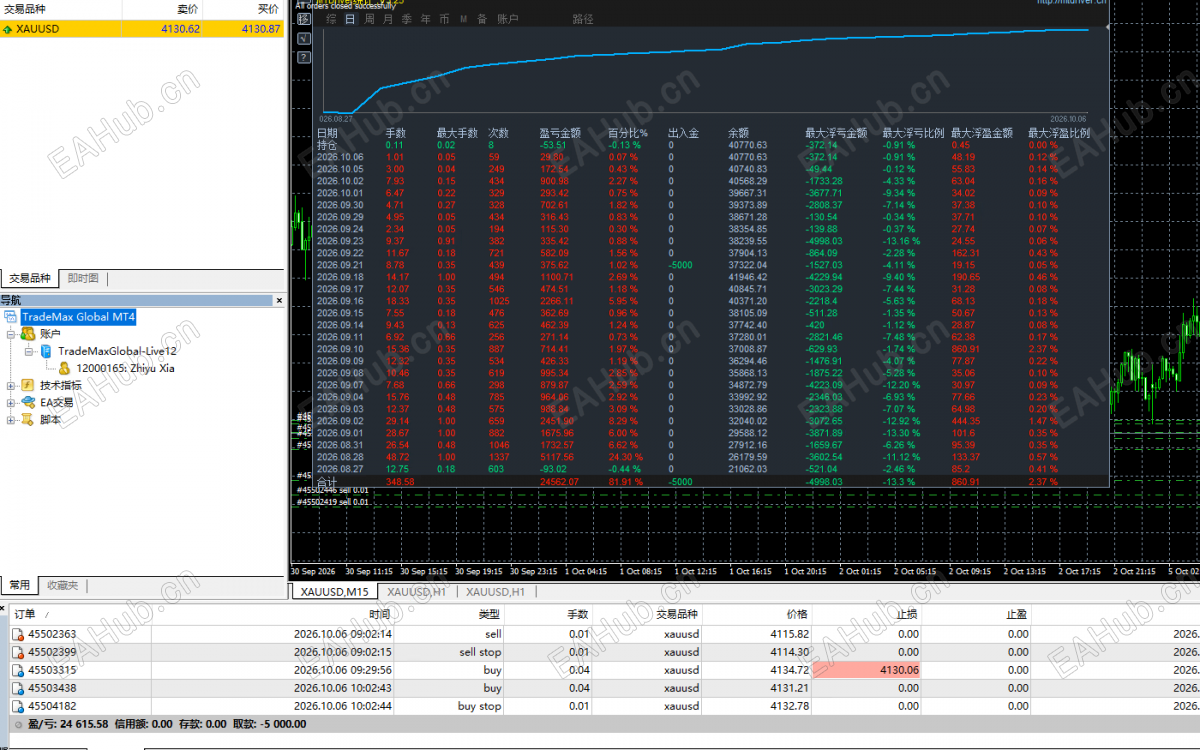Screen dimensions: 1200x750
Task: Collapse the TradeMaxGlobal-Live12 server node
Action: pos(29,351)
